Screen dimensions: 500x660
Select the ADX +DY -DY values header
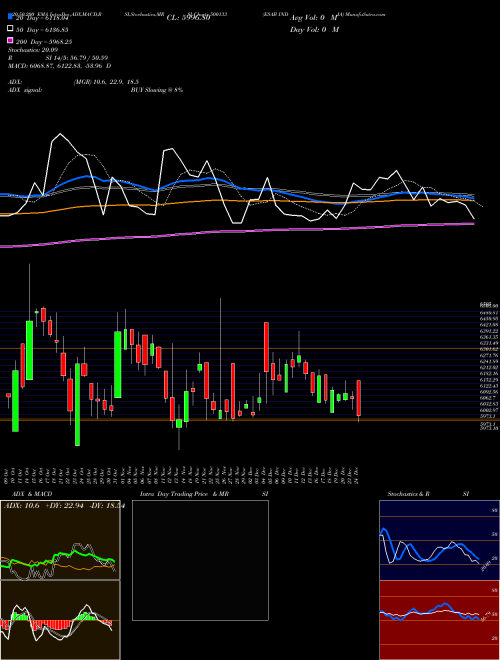click(64, 506)
